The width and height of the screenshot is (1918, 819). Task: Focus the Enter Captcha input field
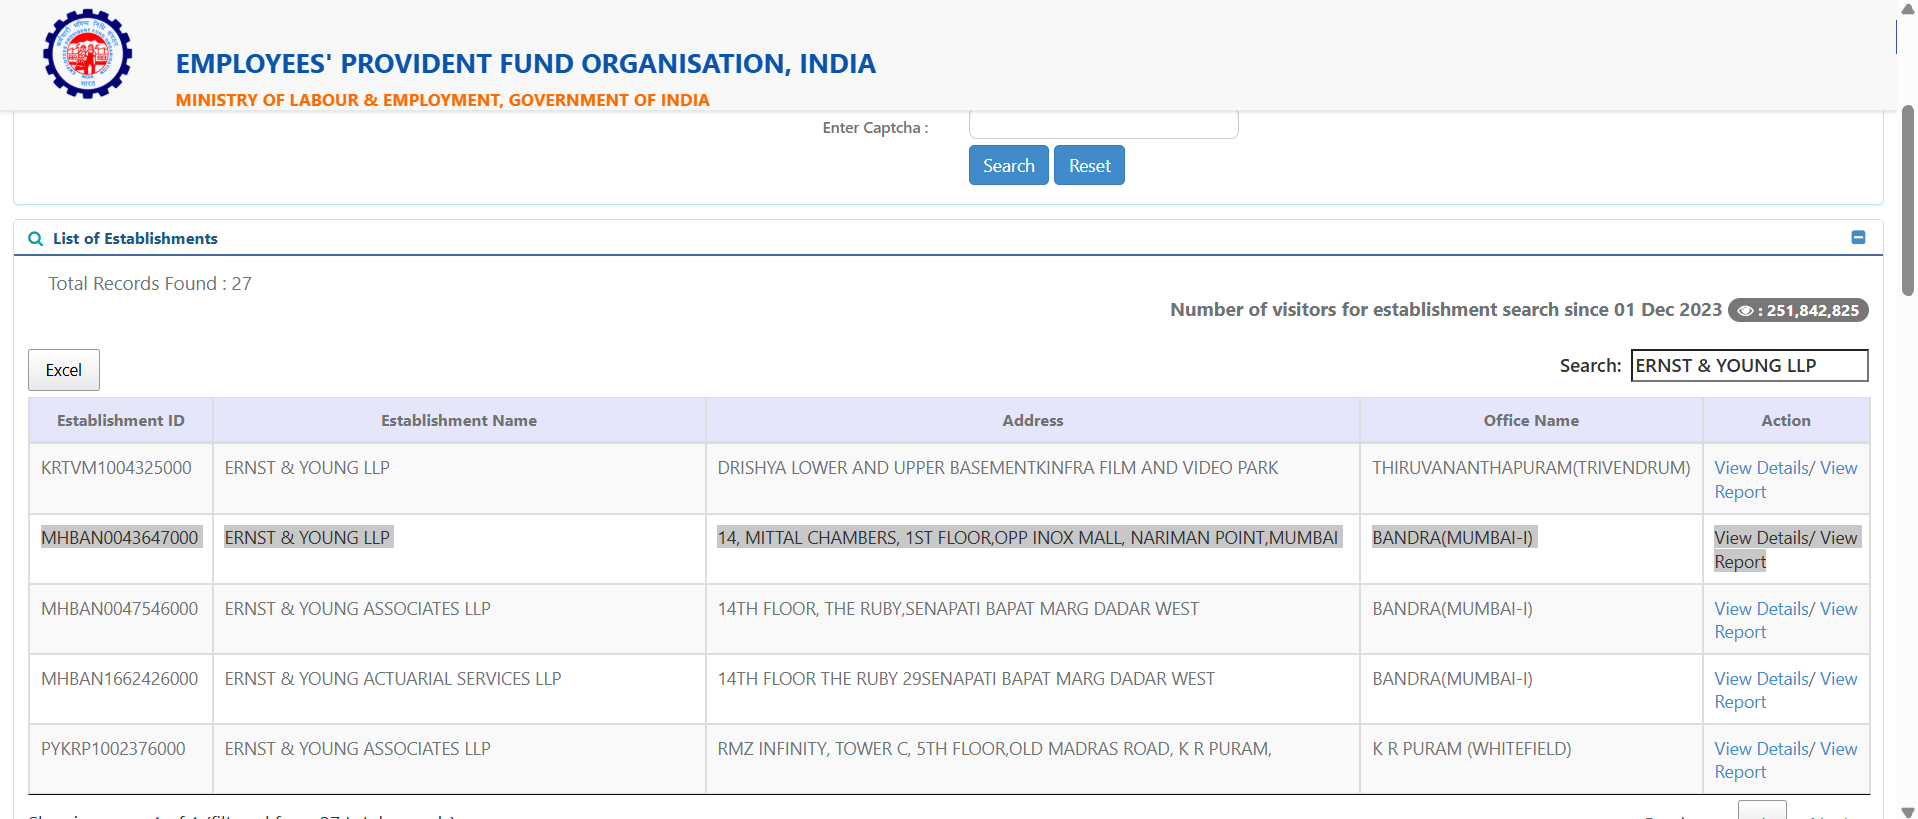[1103, 126]
